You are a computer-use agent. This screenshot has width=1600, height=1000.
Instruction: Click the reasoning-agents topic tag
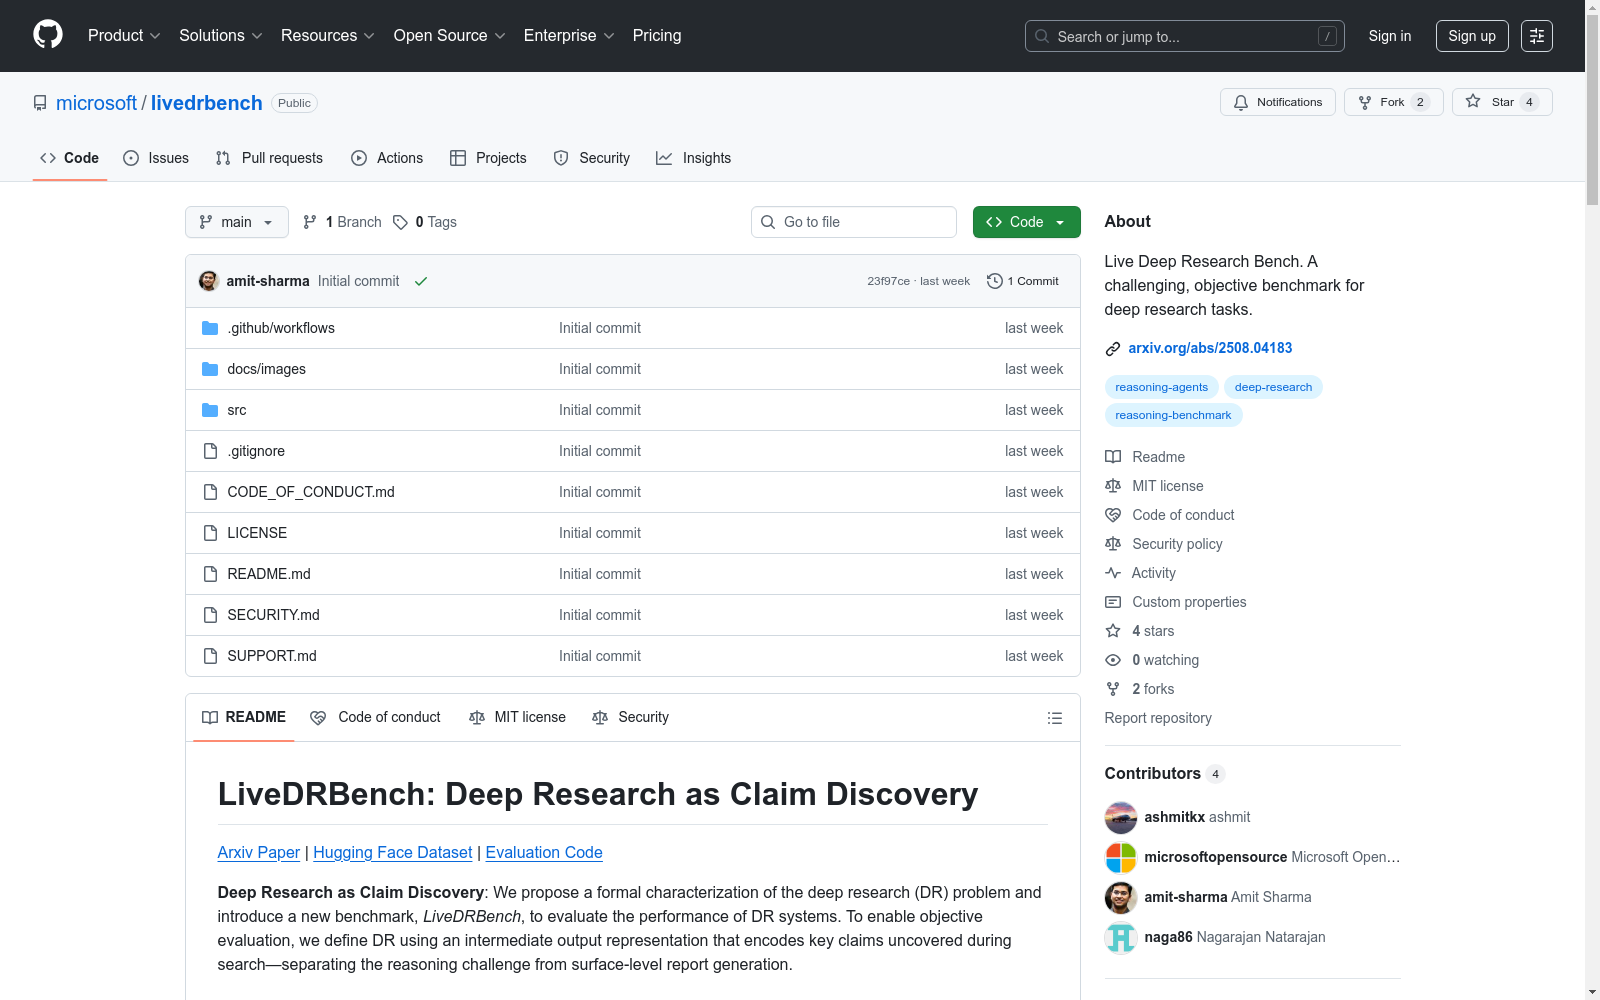pos(1162,387)
